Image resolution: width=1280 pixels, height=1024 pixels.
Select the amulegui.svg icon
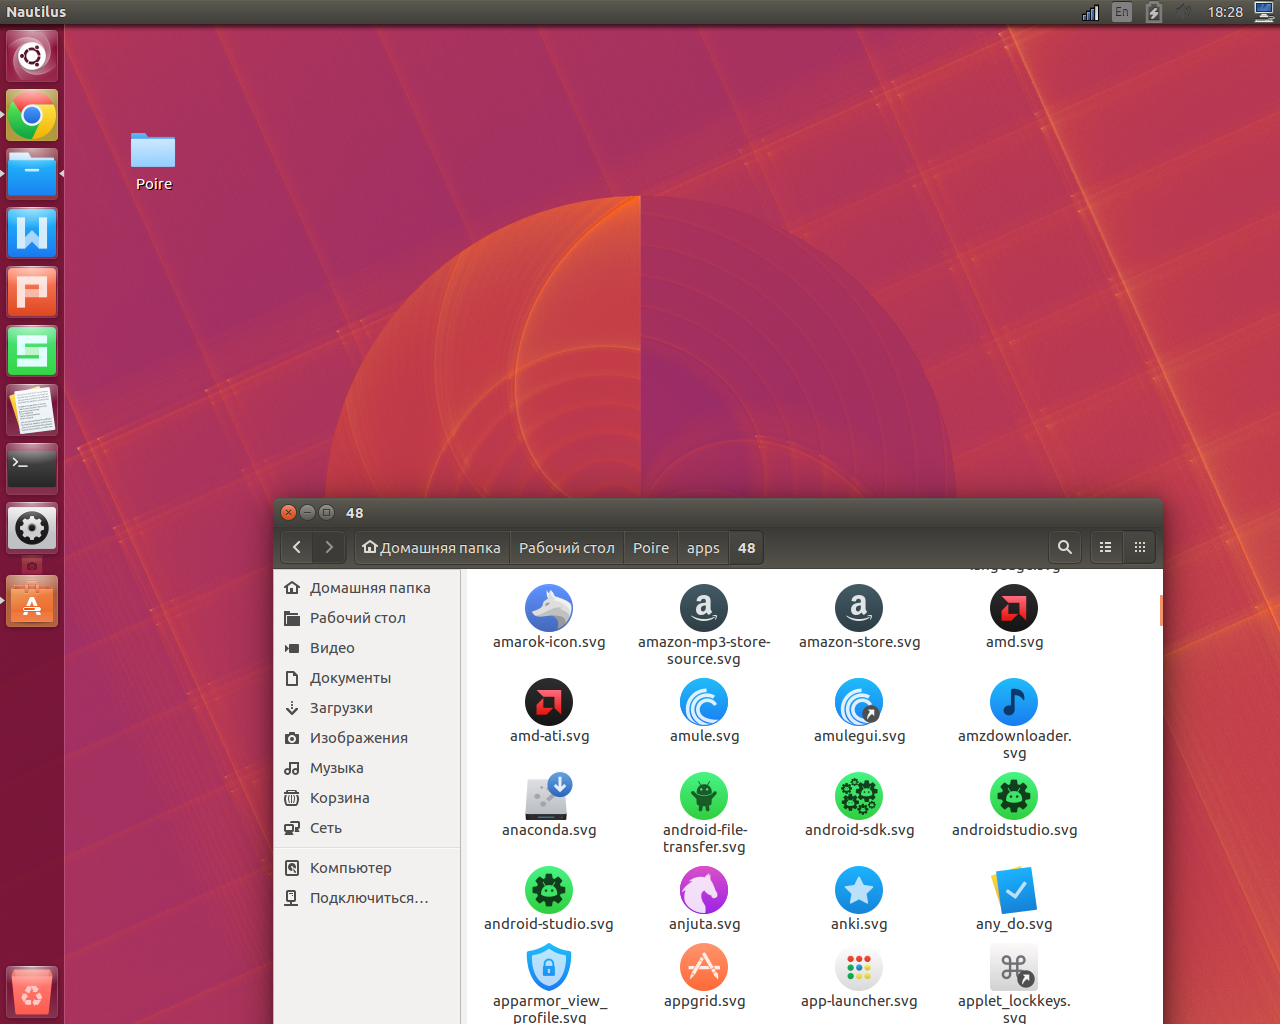click(x=859, y=702)
